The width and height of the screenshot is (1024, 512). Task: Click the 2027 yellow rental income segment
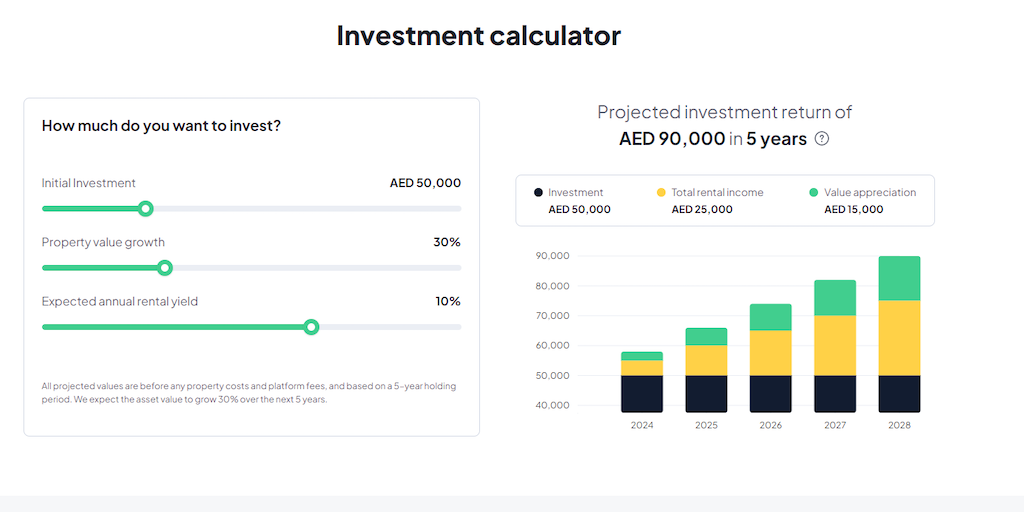click(835, 345)
